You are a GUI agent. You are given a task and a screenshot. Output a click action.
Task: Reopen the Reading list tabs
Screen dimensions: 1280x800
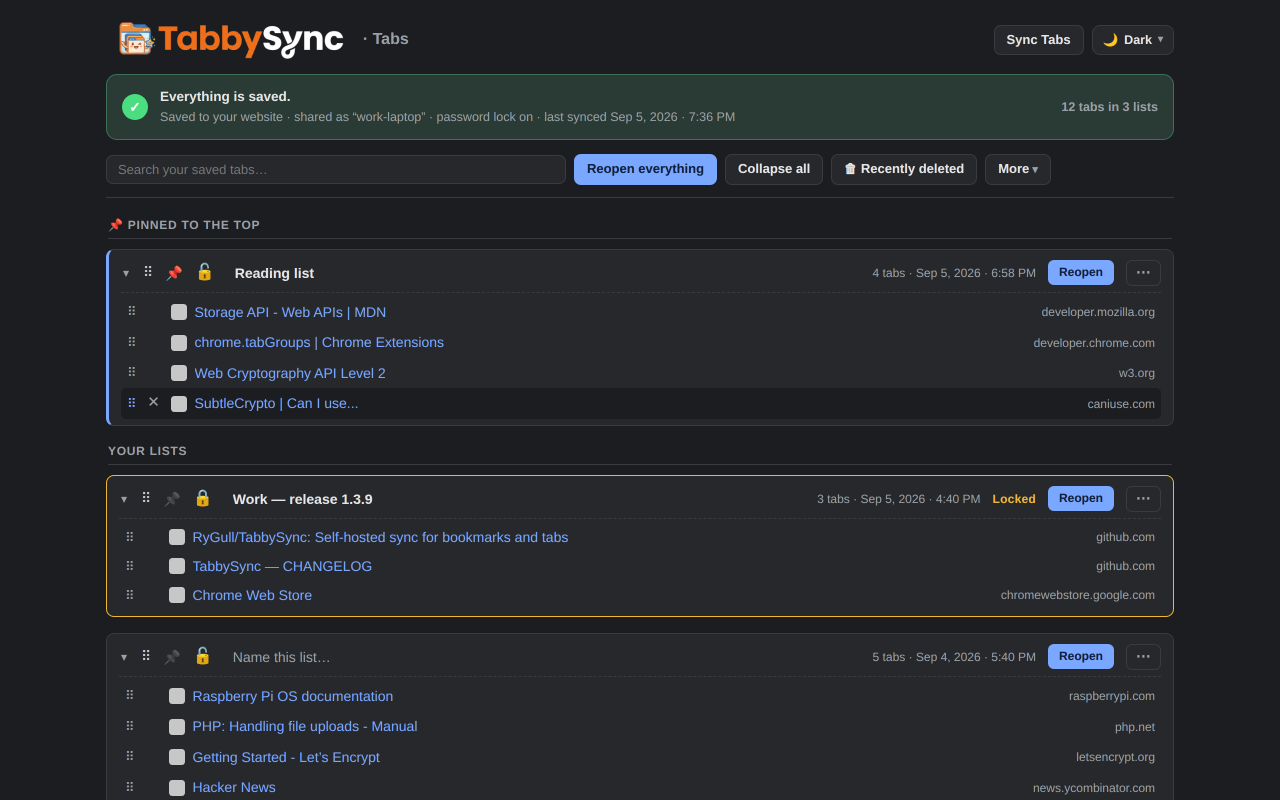click(1081, 272)
